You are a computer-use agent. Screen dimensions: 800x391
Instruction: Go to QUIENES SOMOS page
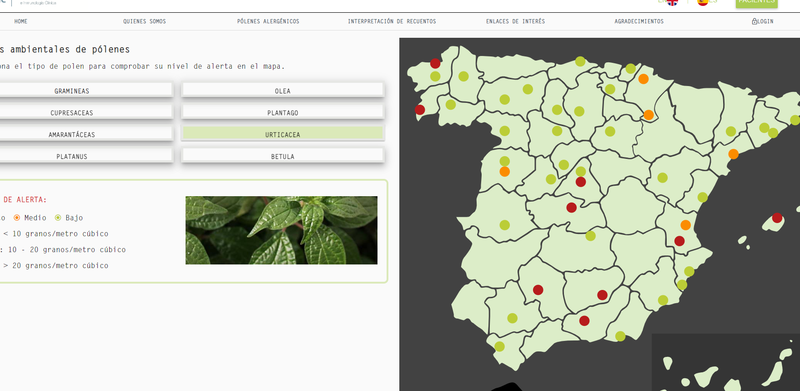[144, 21]
